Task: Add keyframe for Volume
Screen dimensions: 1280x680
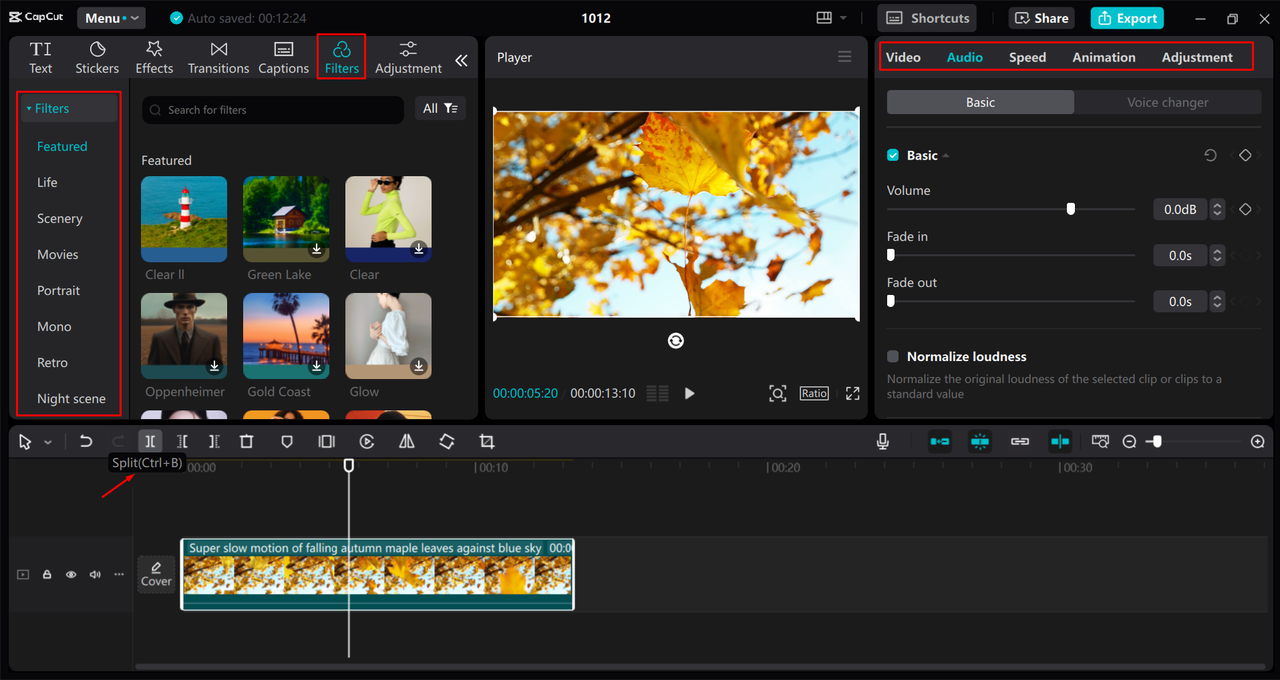Action: [1245, 210]
